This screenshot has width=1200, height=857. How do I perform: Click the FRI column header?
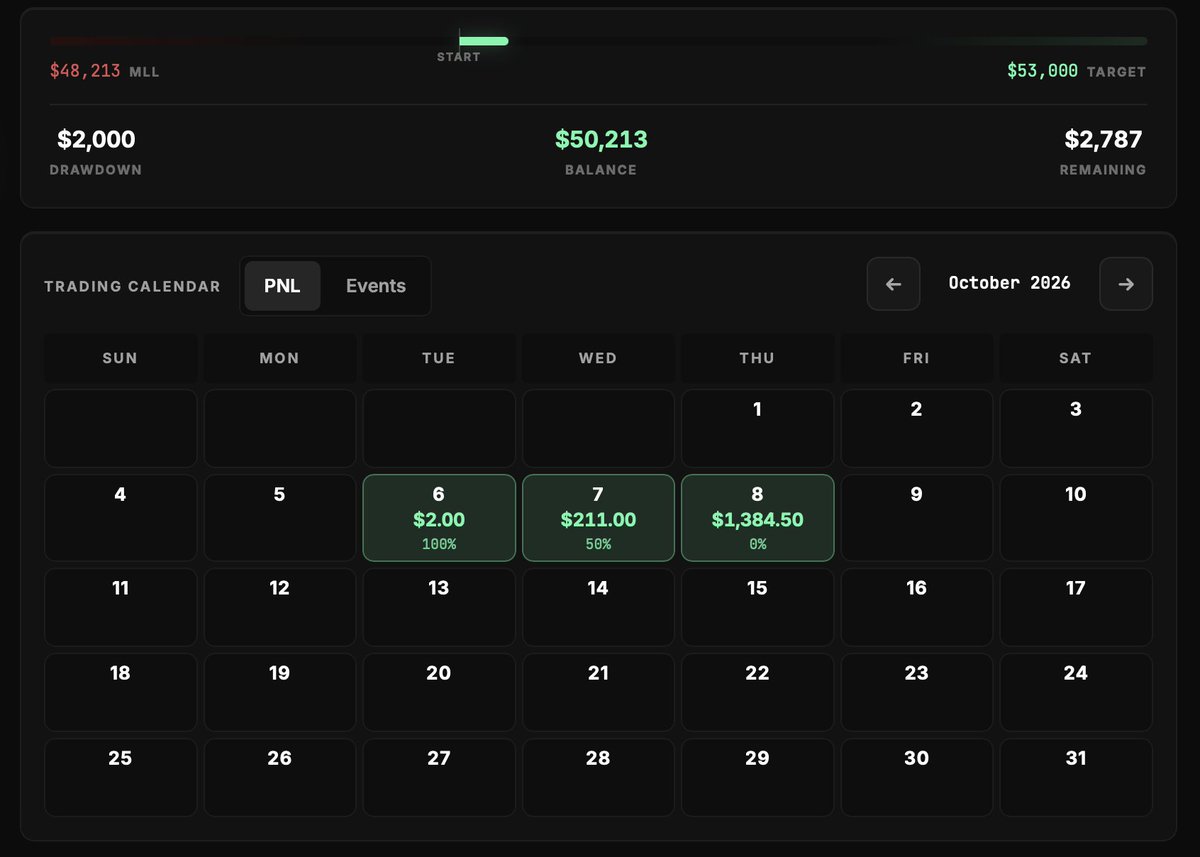click(916, 358)
